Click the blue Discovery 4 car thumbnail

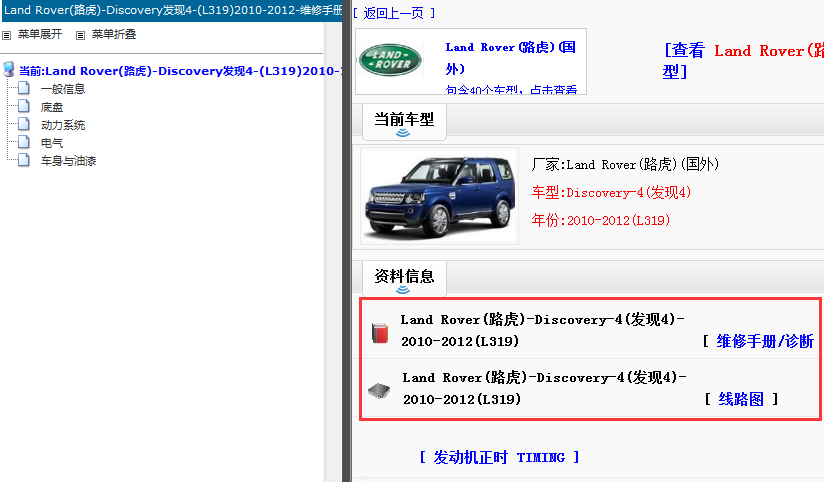point(440,196)
